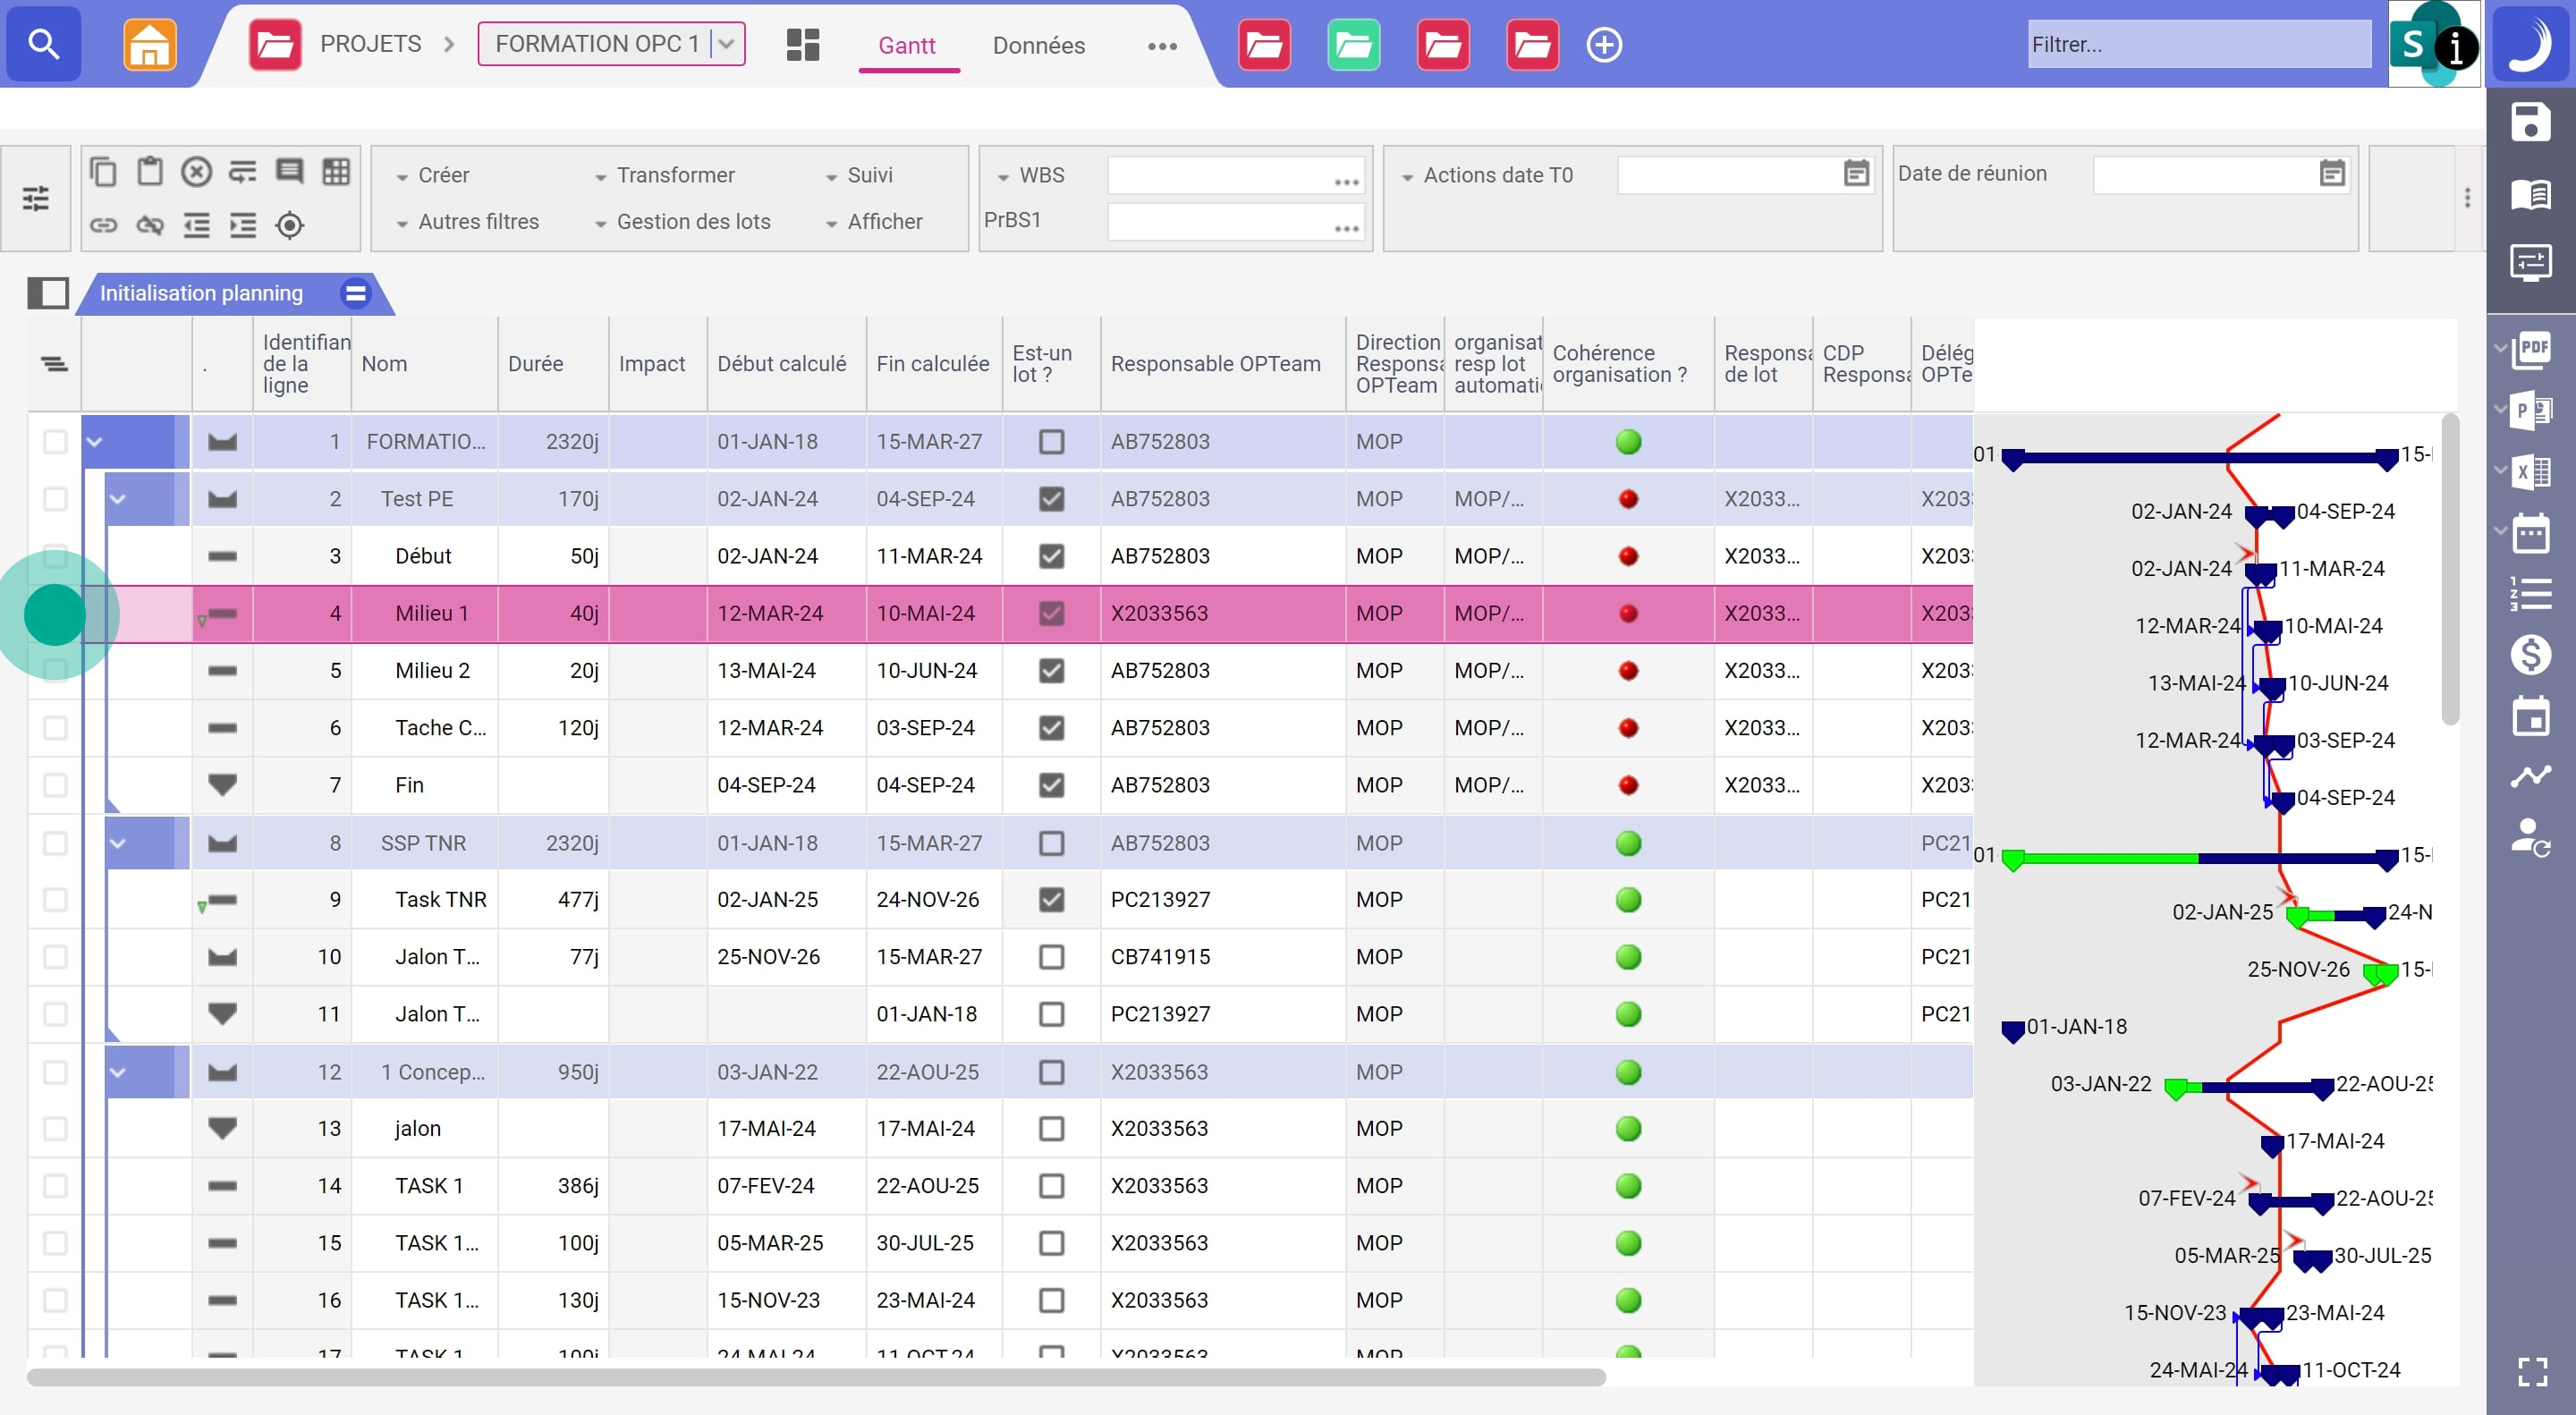Check 'Est-un lot' for the Jalon T... row 10
Screen dimensions: 2576x1415
pyautogui.click(x=1051, y=956)
